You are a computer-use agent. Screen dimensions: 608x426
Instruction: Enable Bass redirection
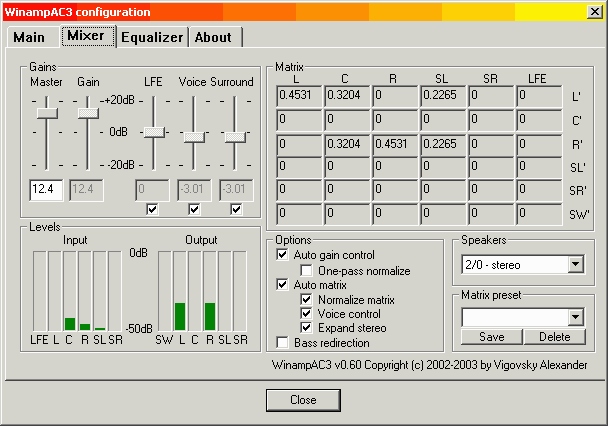[x=282, y=343]
